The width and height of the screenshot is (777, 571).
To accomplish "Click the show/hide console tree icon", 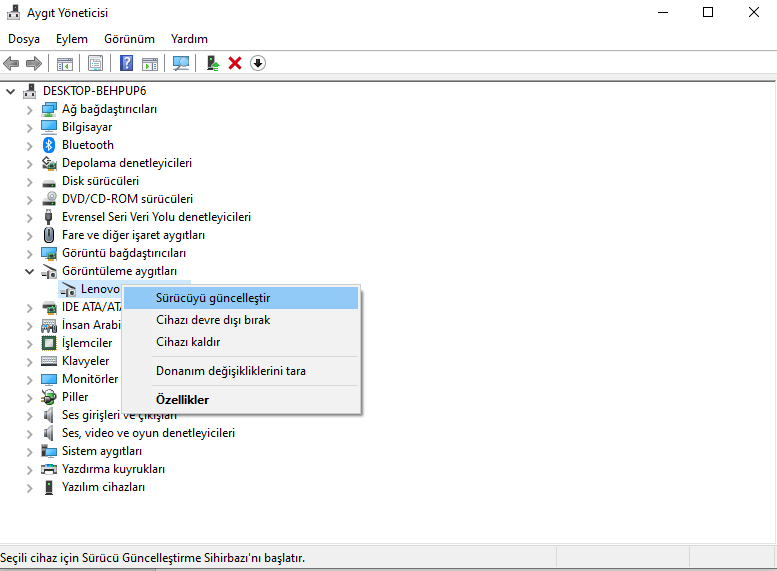I will (x=65, y=63).
